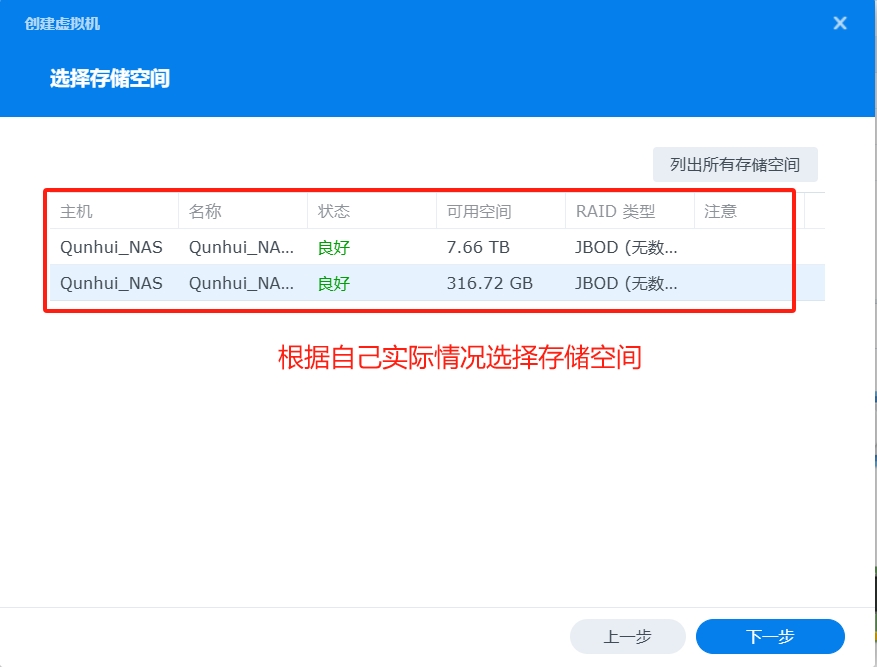Click Qunhui_NAS host in the 316.72 GB row

tap(111, 283)
